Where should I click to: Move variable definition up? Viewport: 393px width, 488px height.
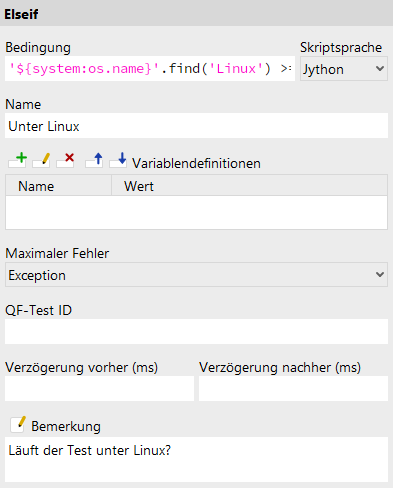[94, 160]
